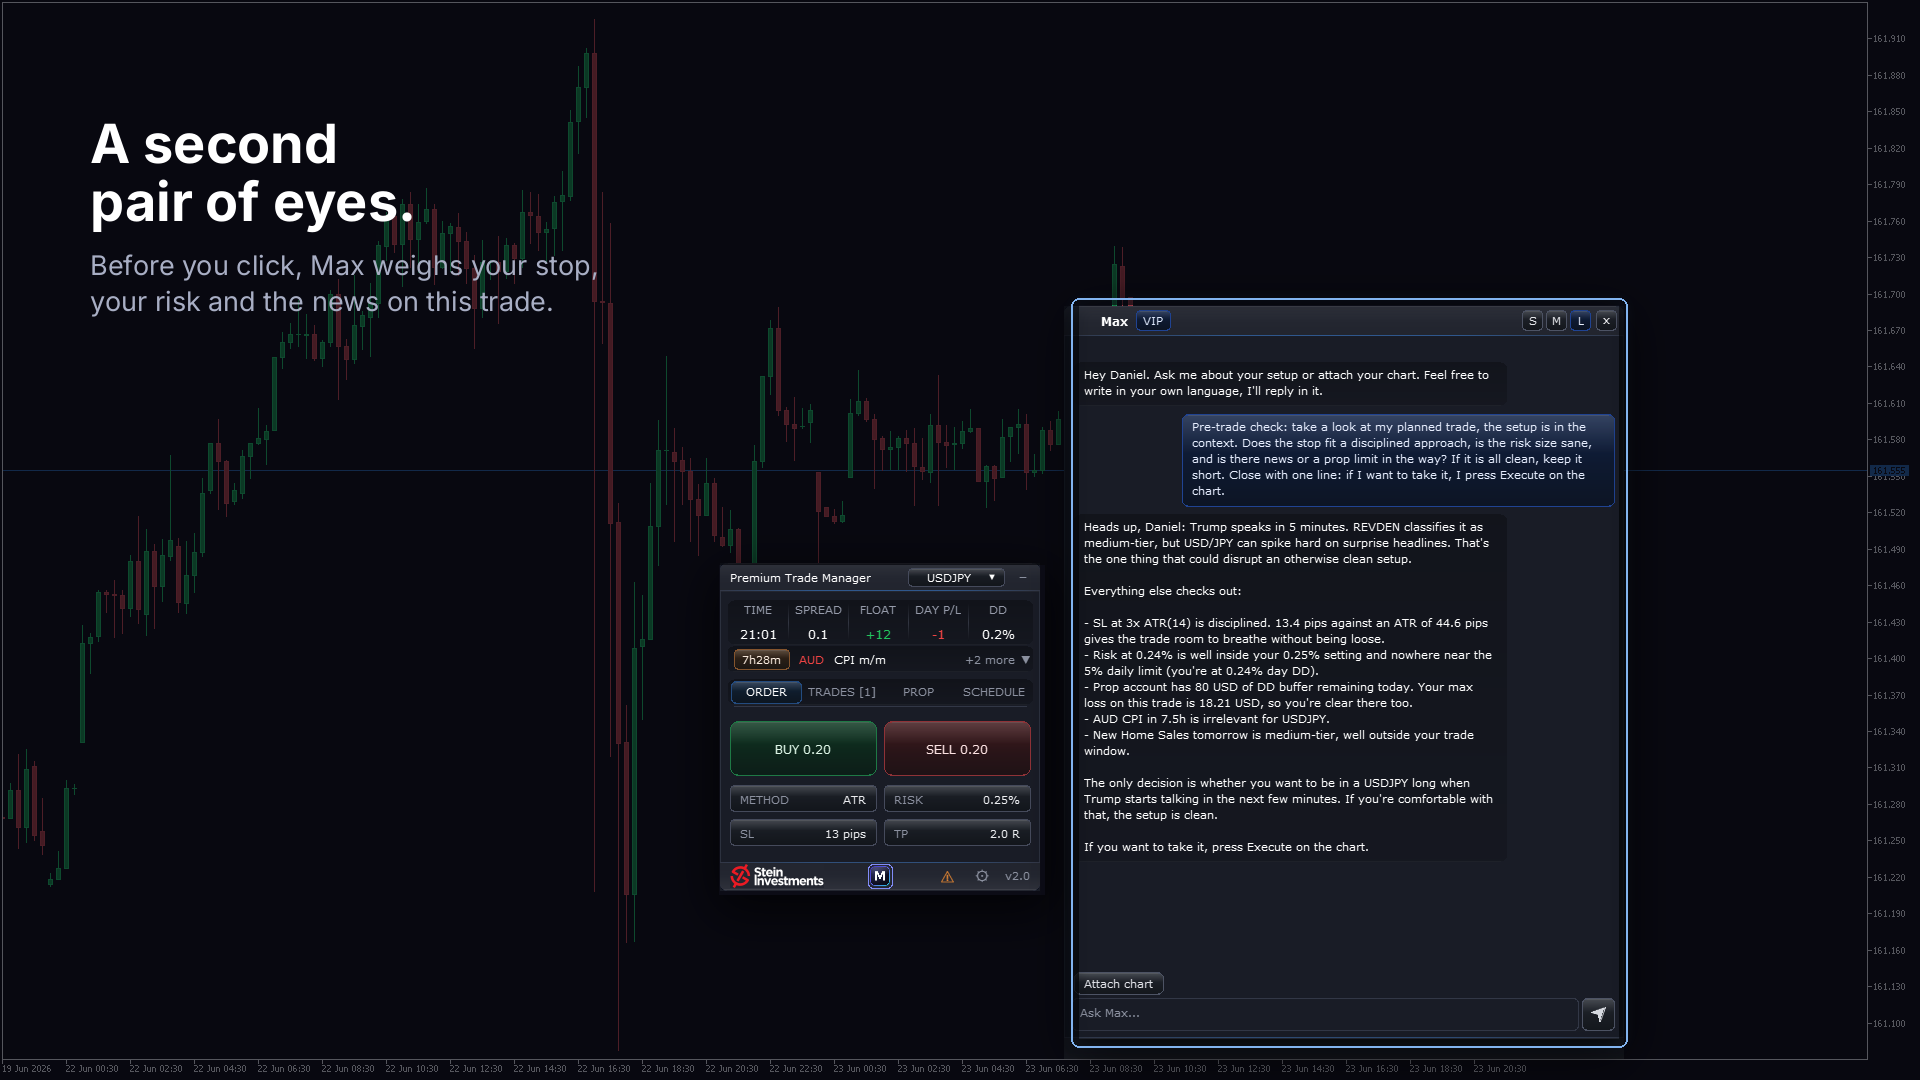Set Max chat size to M

pos(1556,321)
